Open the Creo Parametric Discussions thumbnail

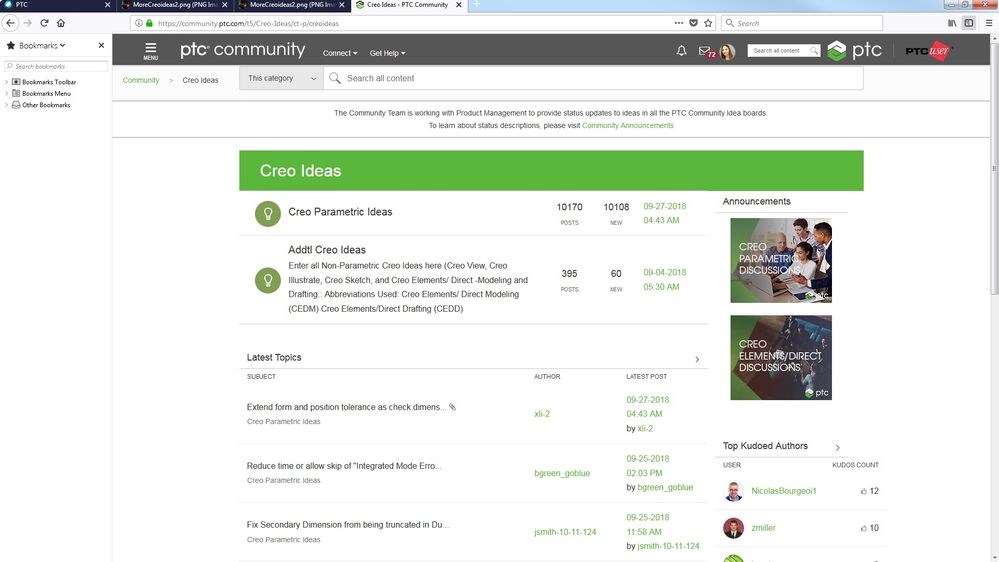click(780, 260)
